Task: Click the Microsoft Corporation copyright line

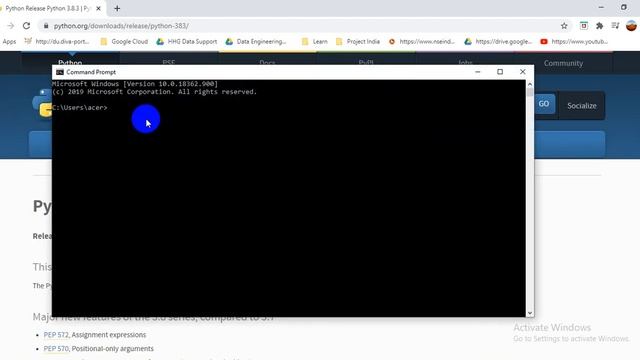Action: [155, 92]
